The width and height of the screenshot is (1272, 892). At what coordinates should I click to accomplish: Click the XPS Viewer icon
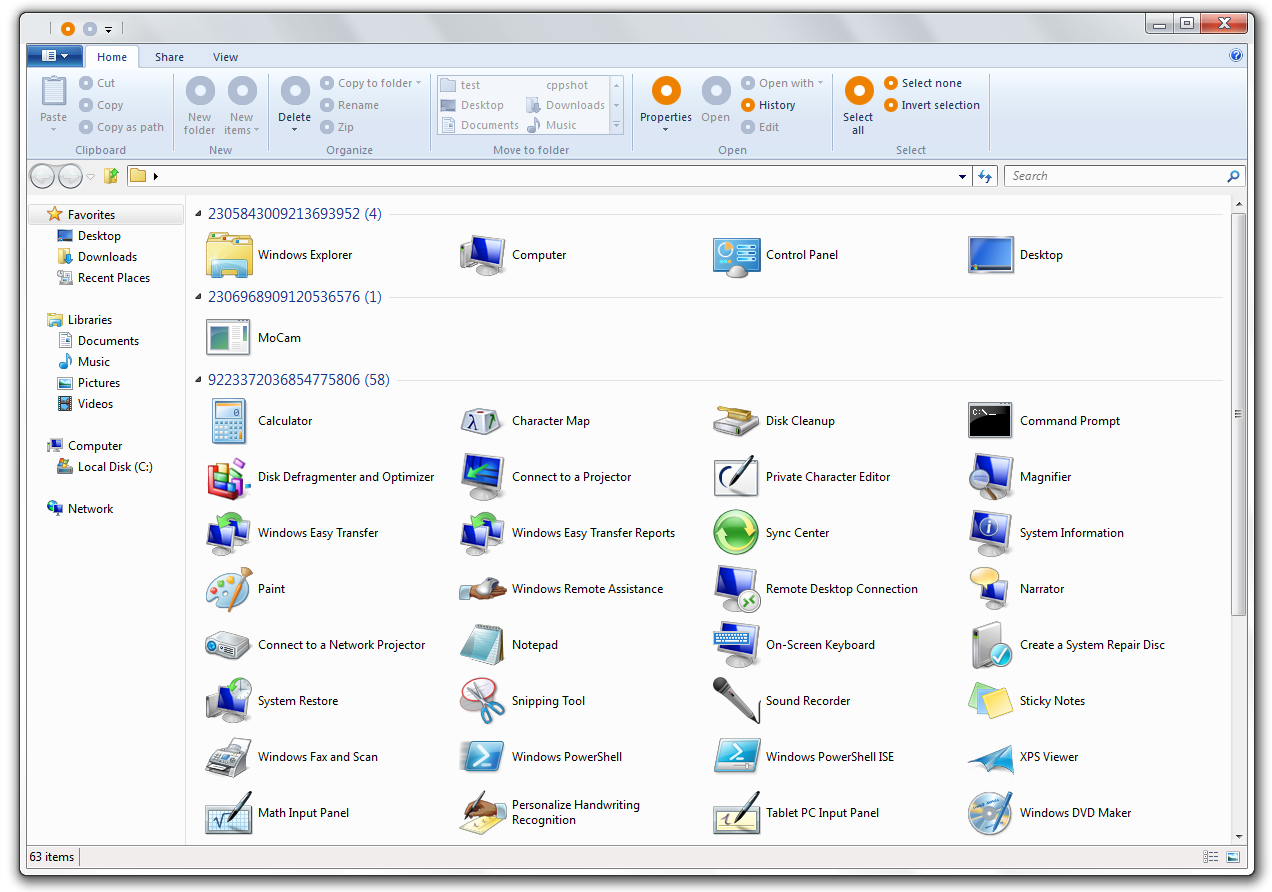pos(991,757)
